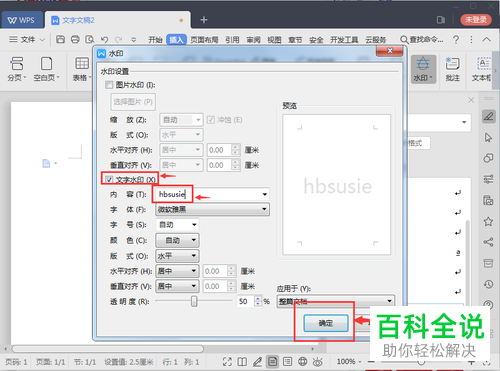Select the pen edit icon in right sidebar
500x371 pixels.
(488, 117)
